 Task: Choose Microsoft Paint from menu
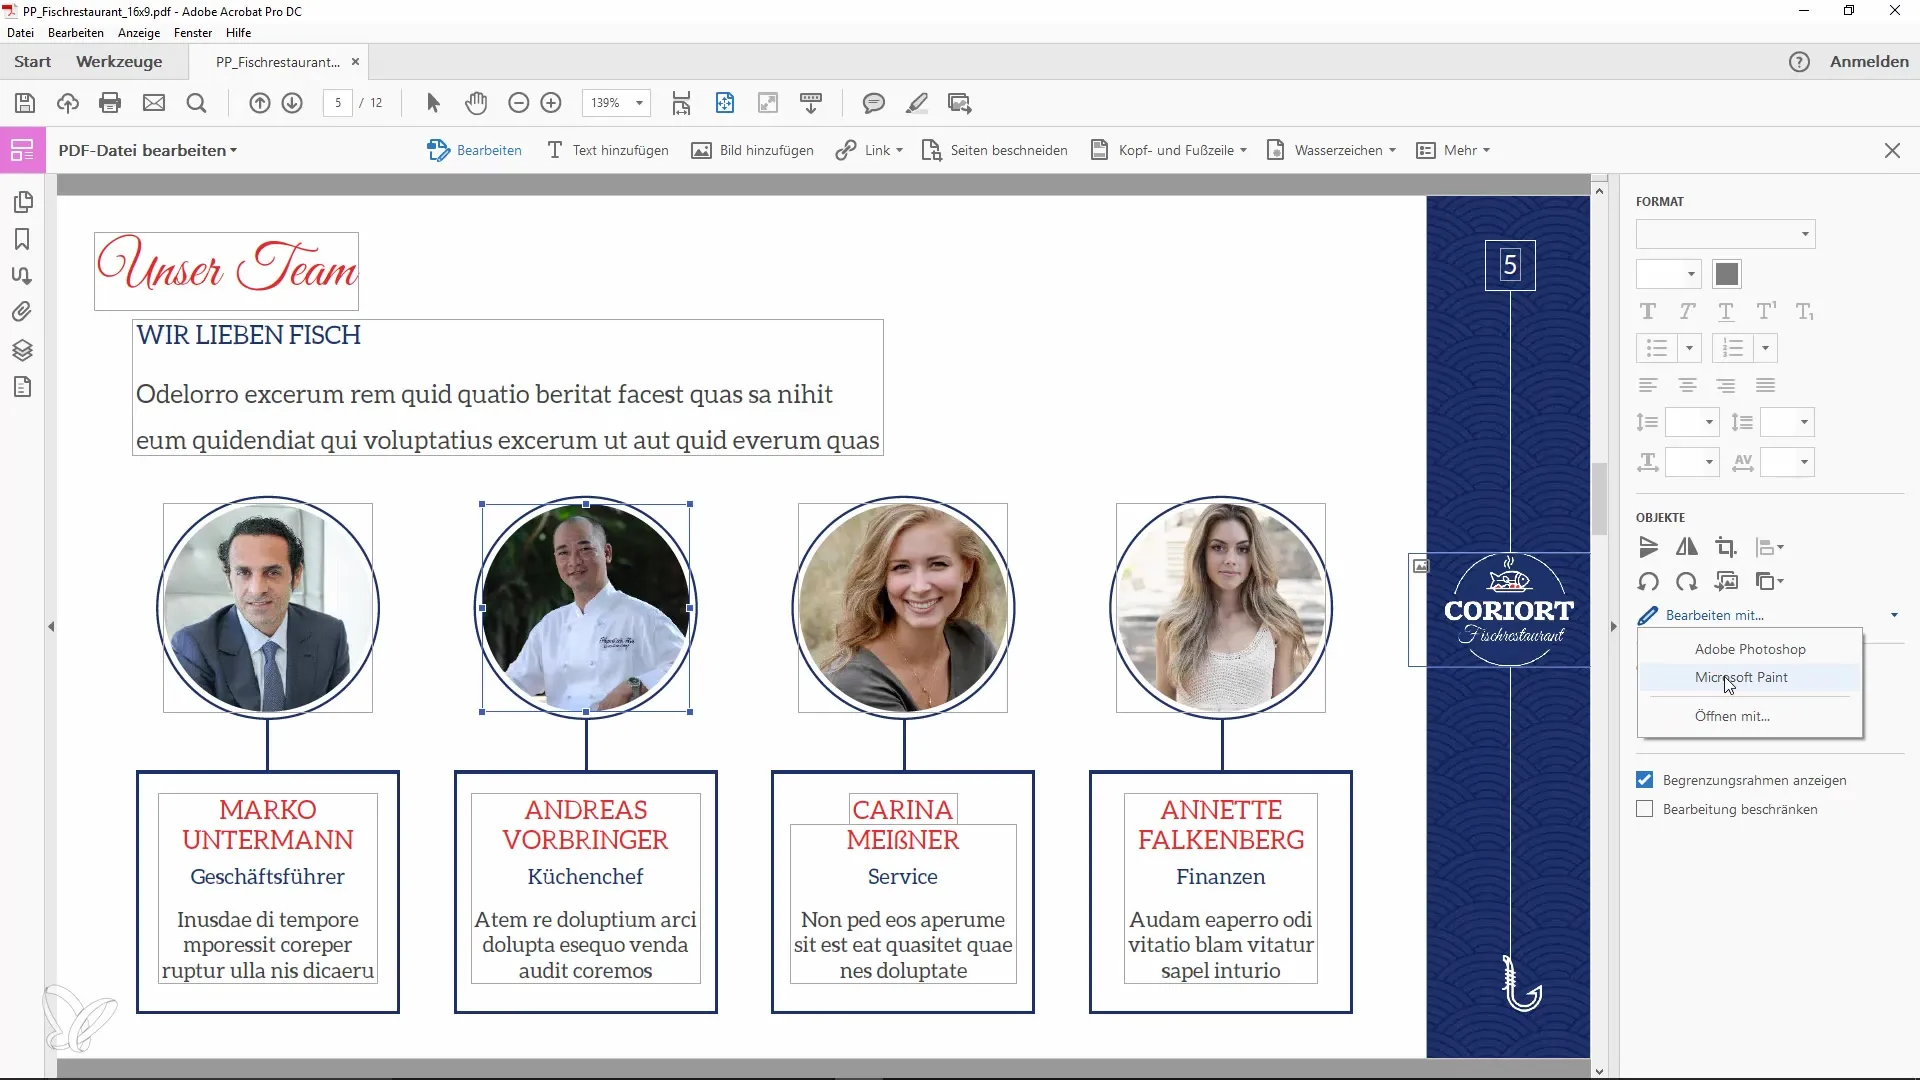[1750, 677]
